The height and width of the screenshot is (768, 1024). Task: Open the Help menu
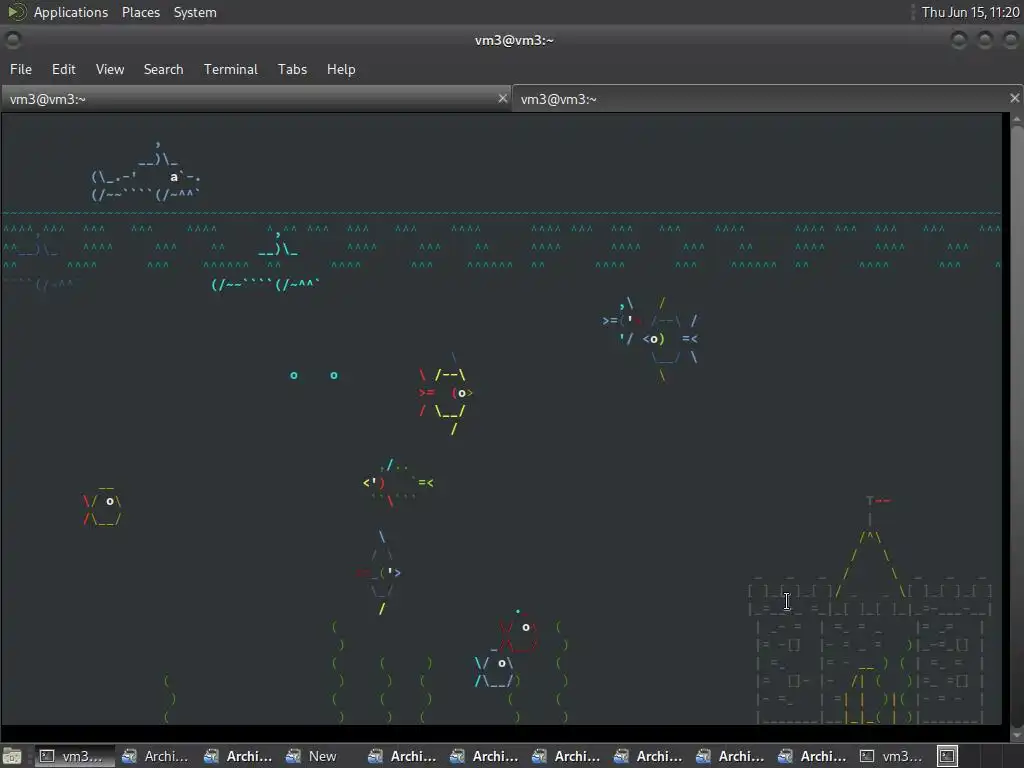[x=341, y=69]
